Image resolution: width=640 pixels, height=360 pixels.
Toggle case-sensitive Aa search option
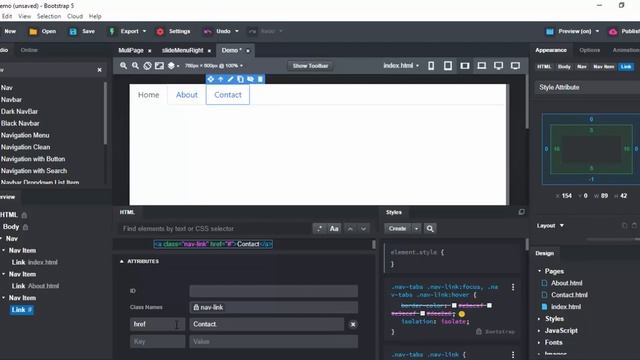tap(334, 229)
